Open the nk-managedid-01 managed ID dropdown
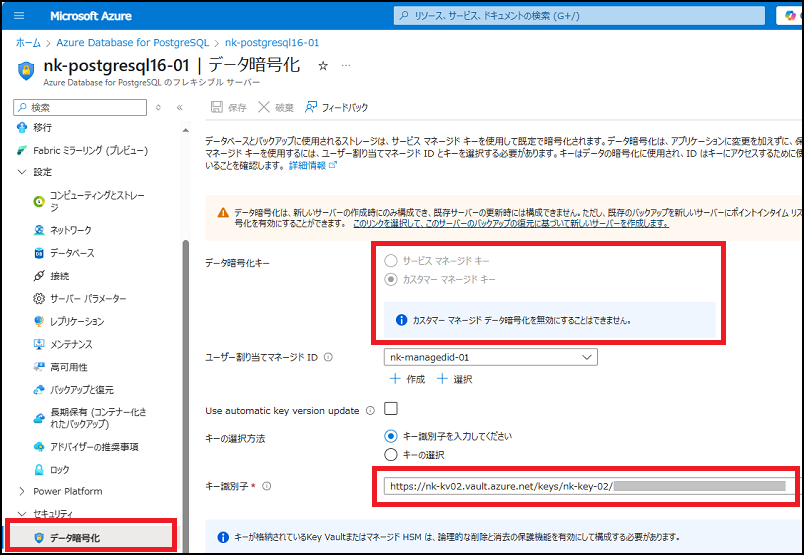The image size is (804, 555). (491, 357)
